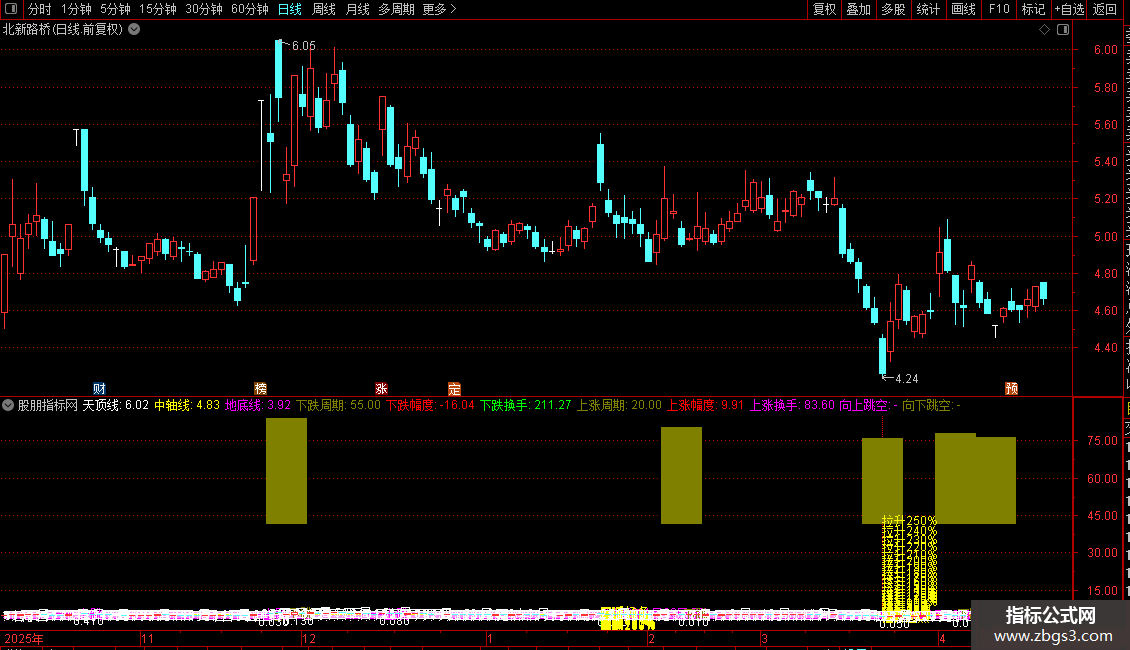The height and width of the screenshot is (650, 1130).
Task: Click the 6.00 price axis label
Action: coord(1105,50)
